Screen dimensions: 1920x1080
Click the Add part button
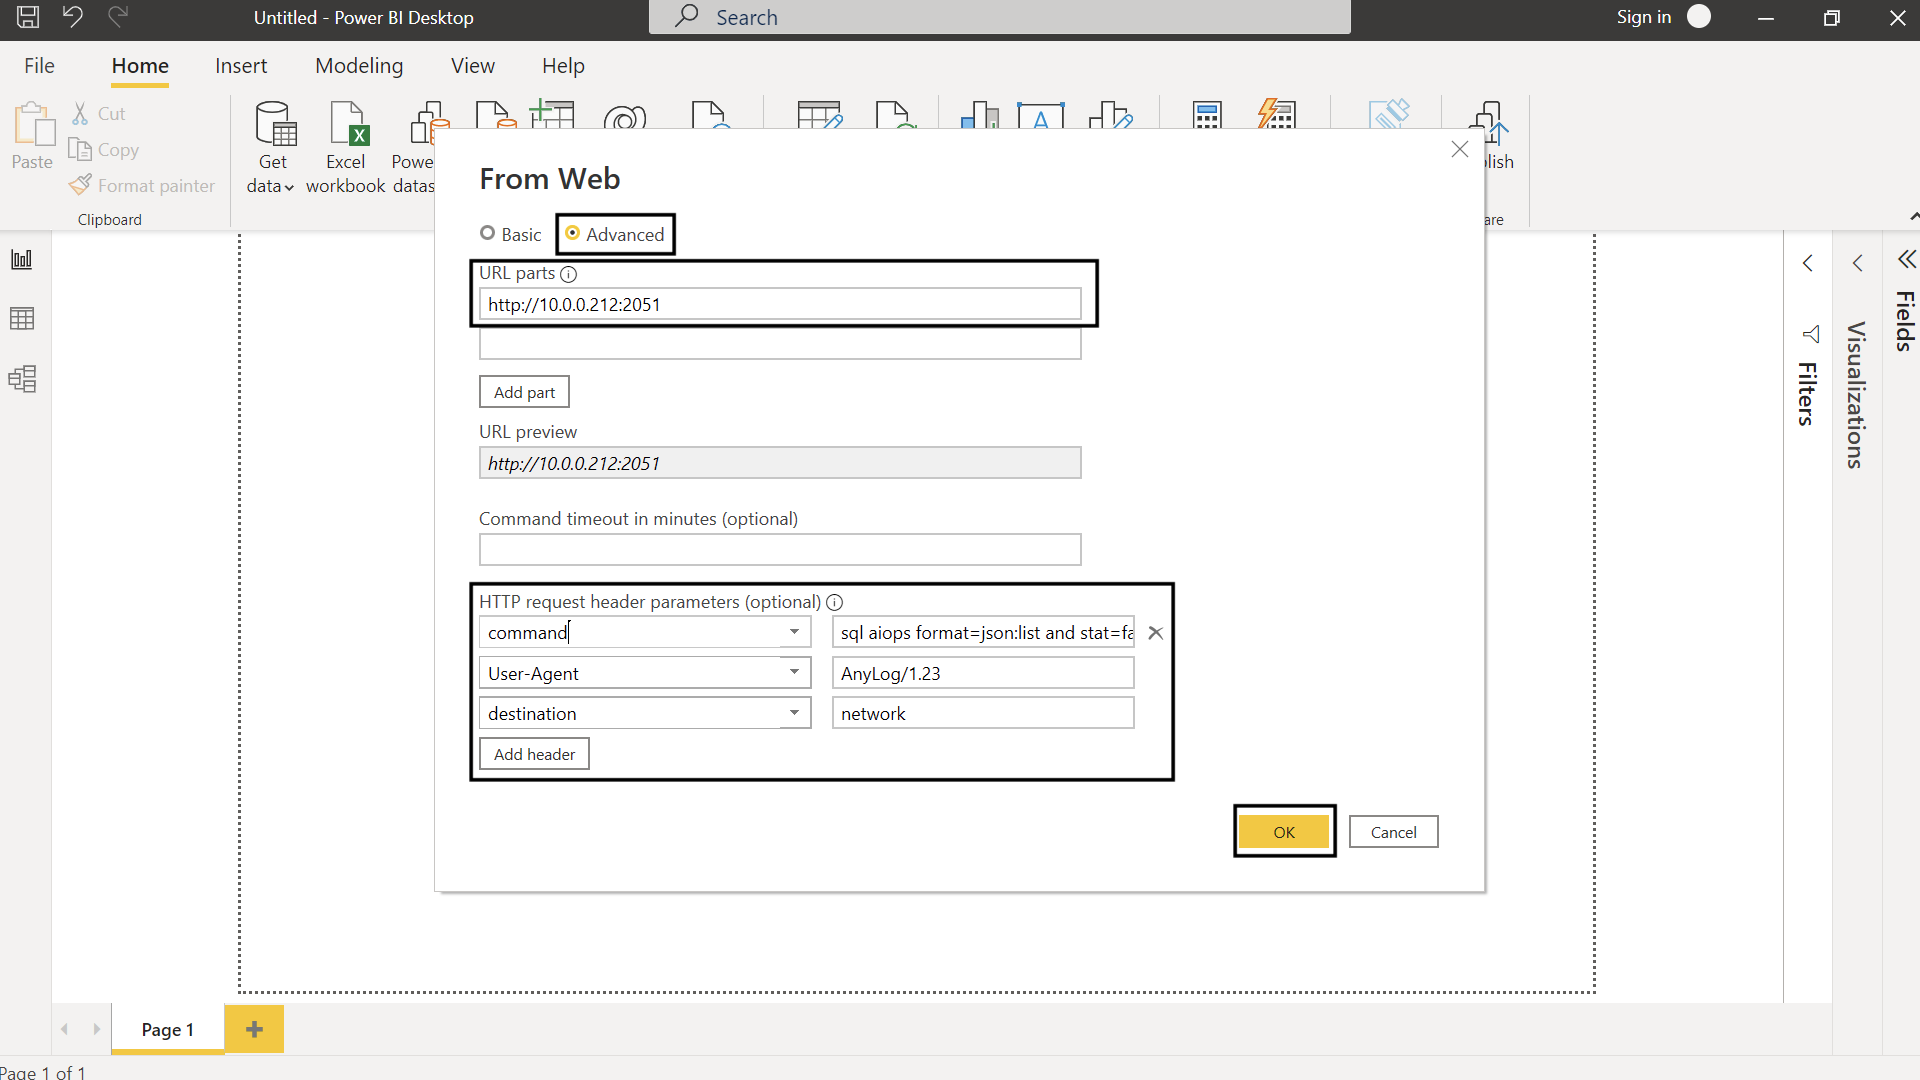click(x=524, y=392)
